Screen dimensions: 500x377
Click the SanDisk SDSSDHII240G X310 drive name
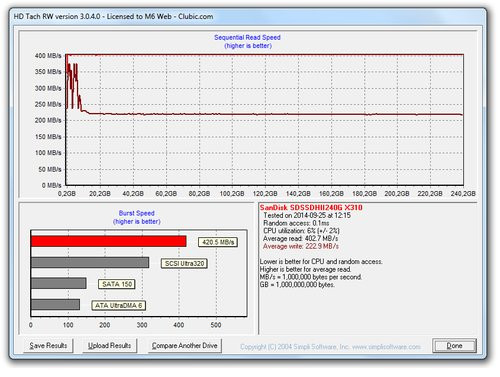click(x=311, y=207)
